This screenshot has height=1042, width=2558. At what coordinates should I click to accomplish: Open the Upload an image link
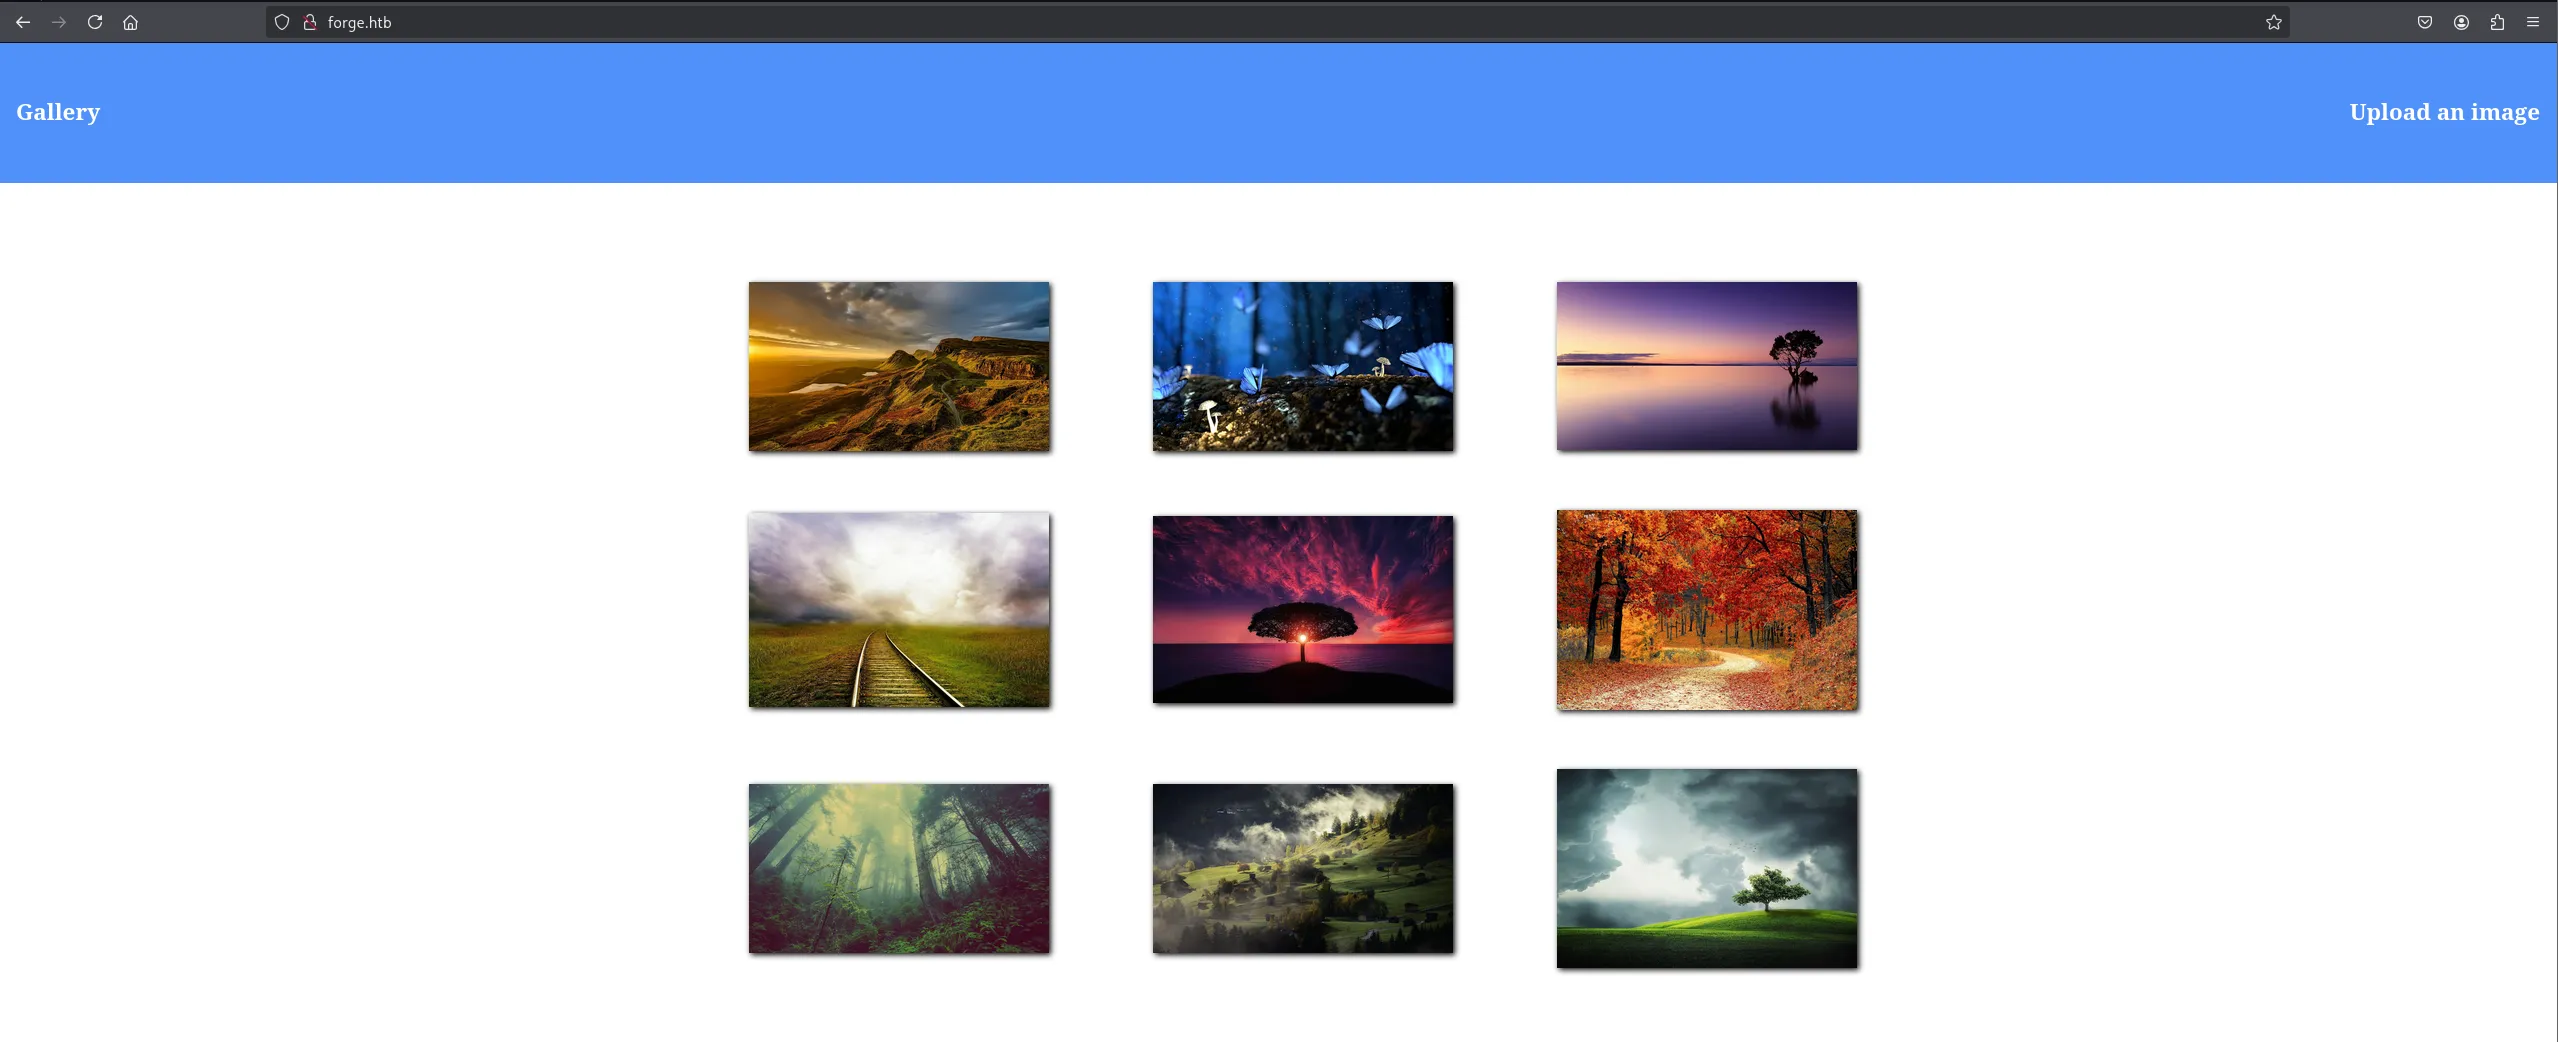click(2443, 112)
